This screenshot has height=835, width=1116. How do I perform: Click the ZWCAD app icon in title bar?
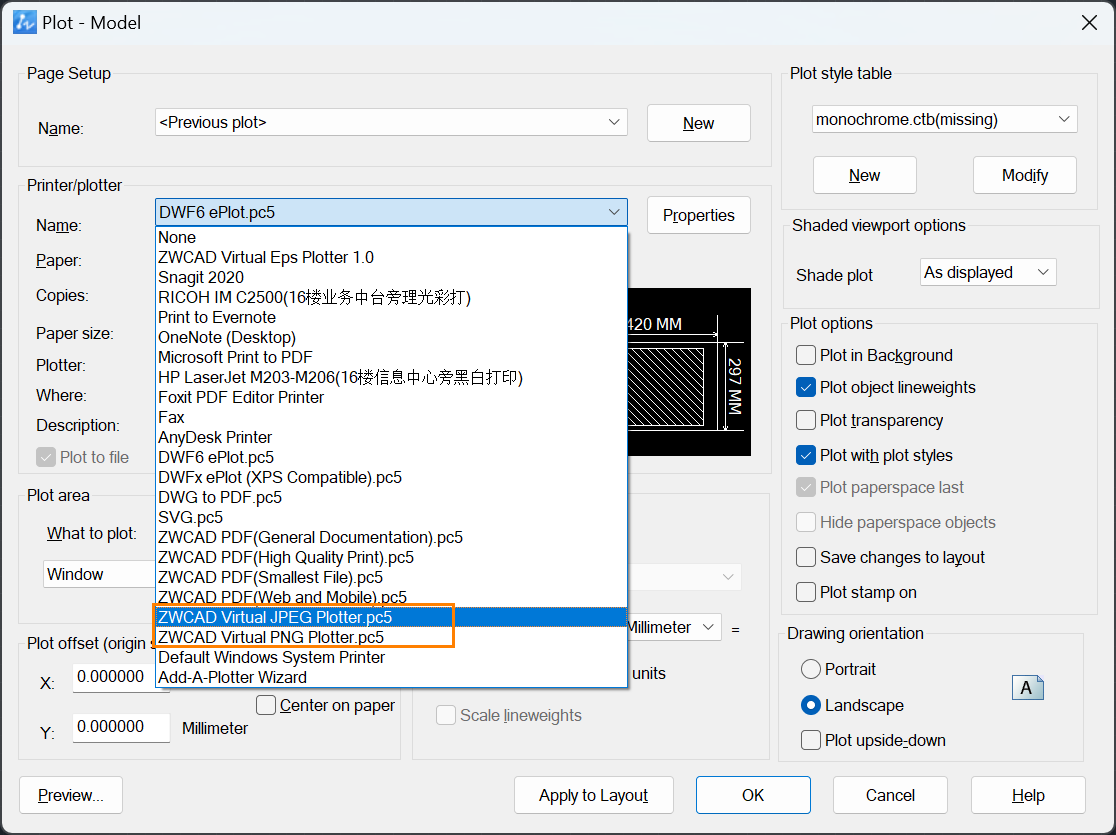pos(25,22)
